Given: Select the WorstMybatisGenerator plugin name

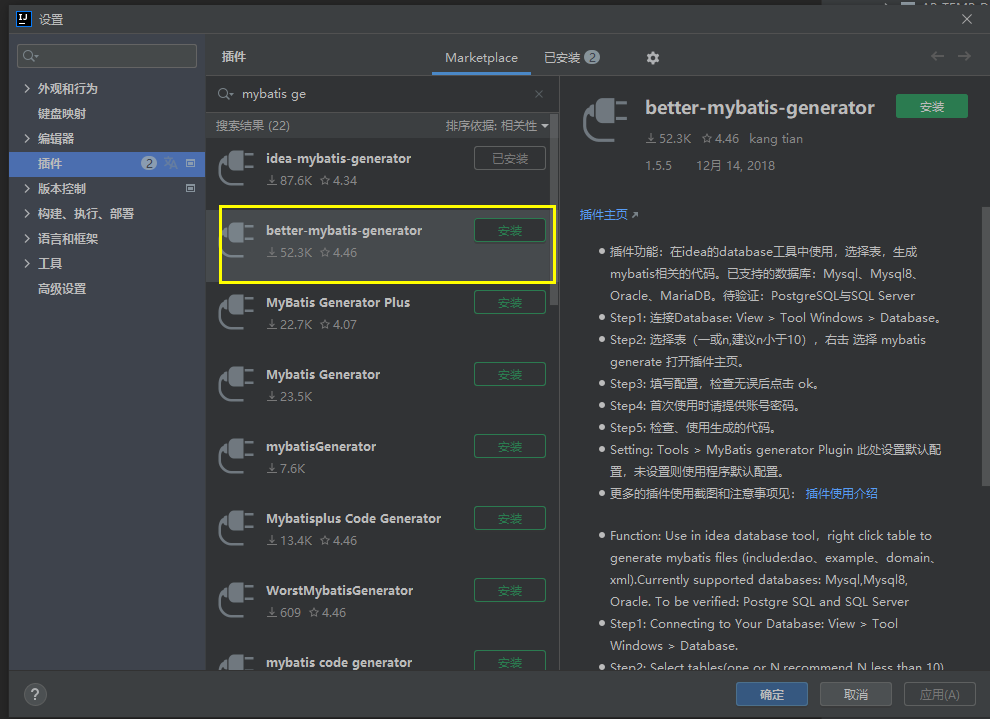Looking at the screenshot, I should pyautogui.click(x=340, y=590).
